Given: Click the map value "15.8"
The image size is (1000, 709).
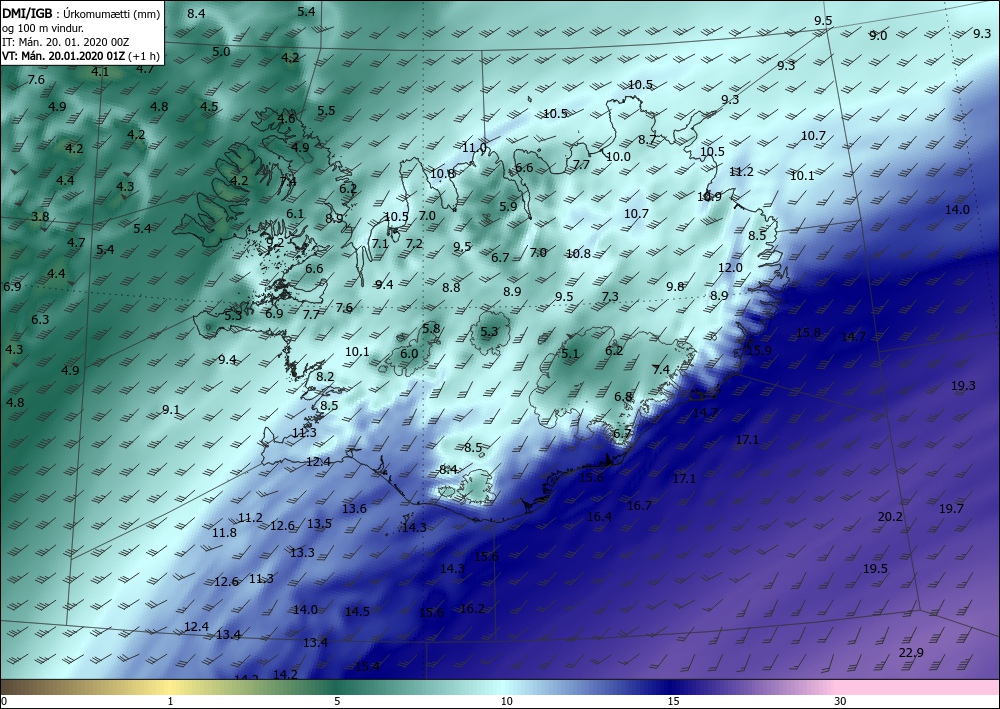Looking at the screenshot, I should pos(808,332).
